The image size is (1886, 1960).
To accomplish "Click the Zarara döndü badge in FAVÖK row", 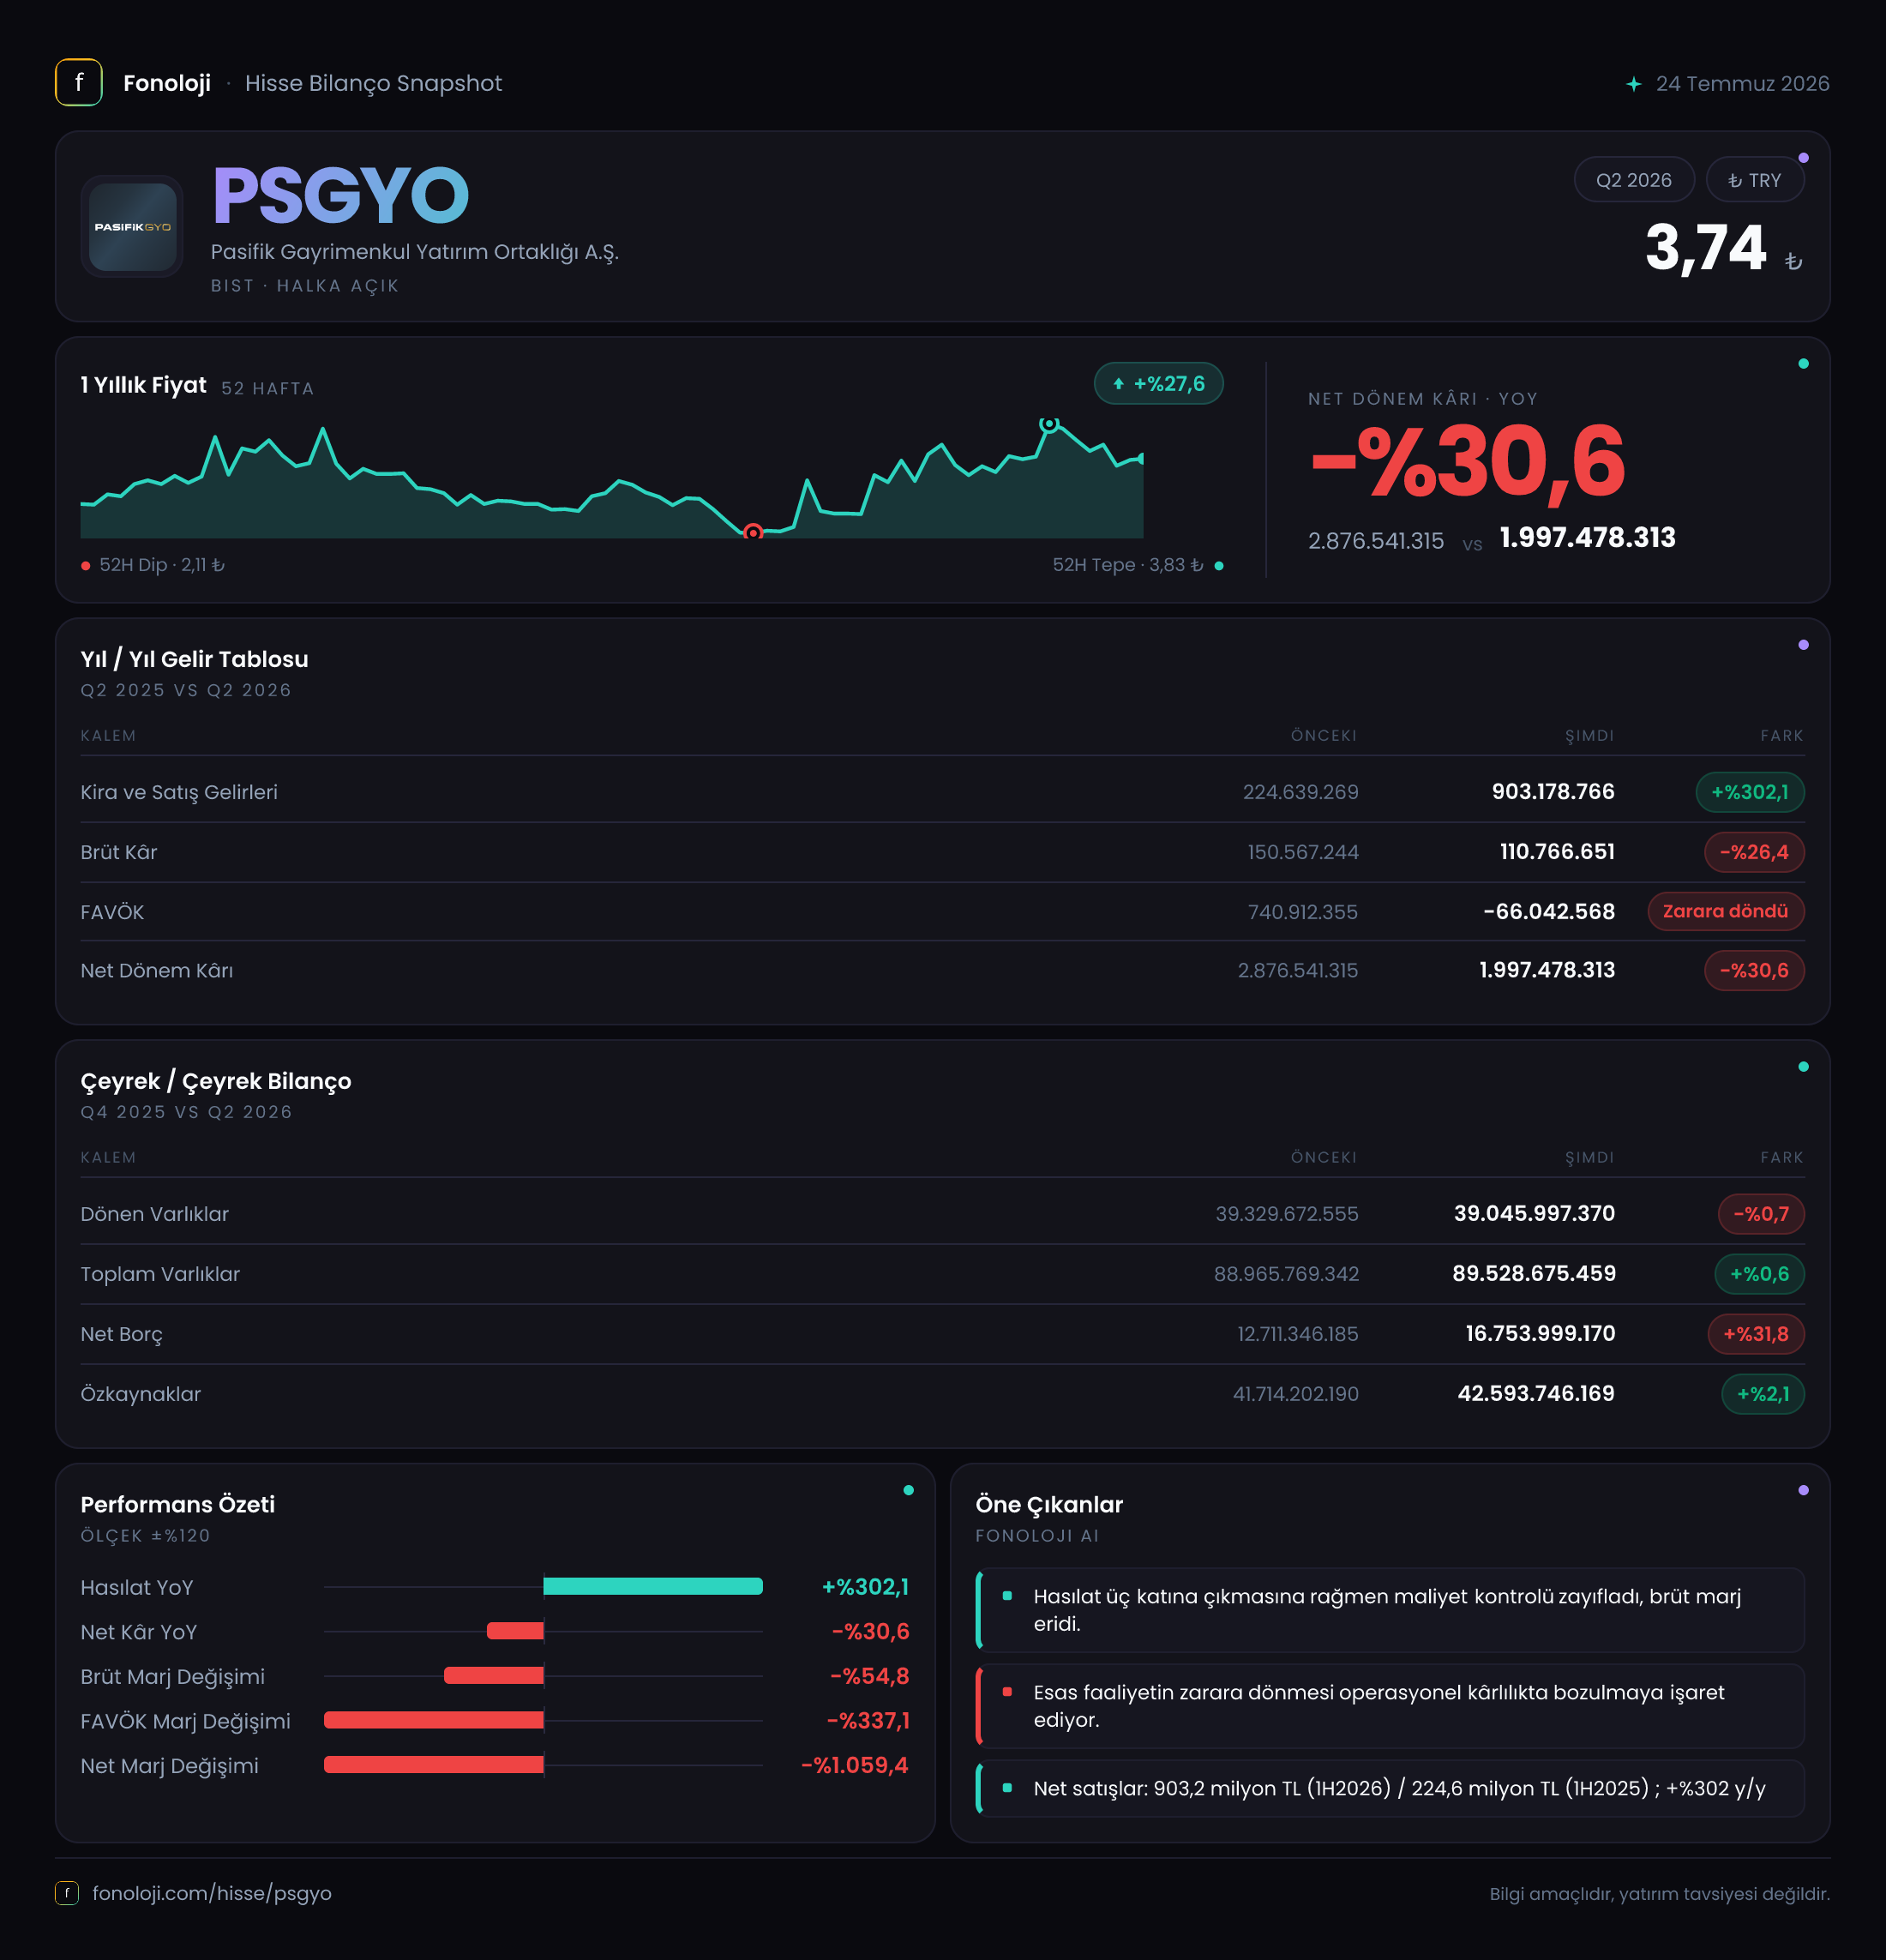I will pyautogui.click(x=1725, y=911).
